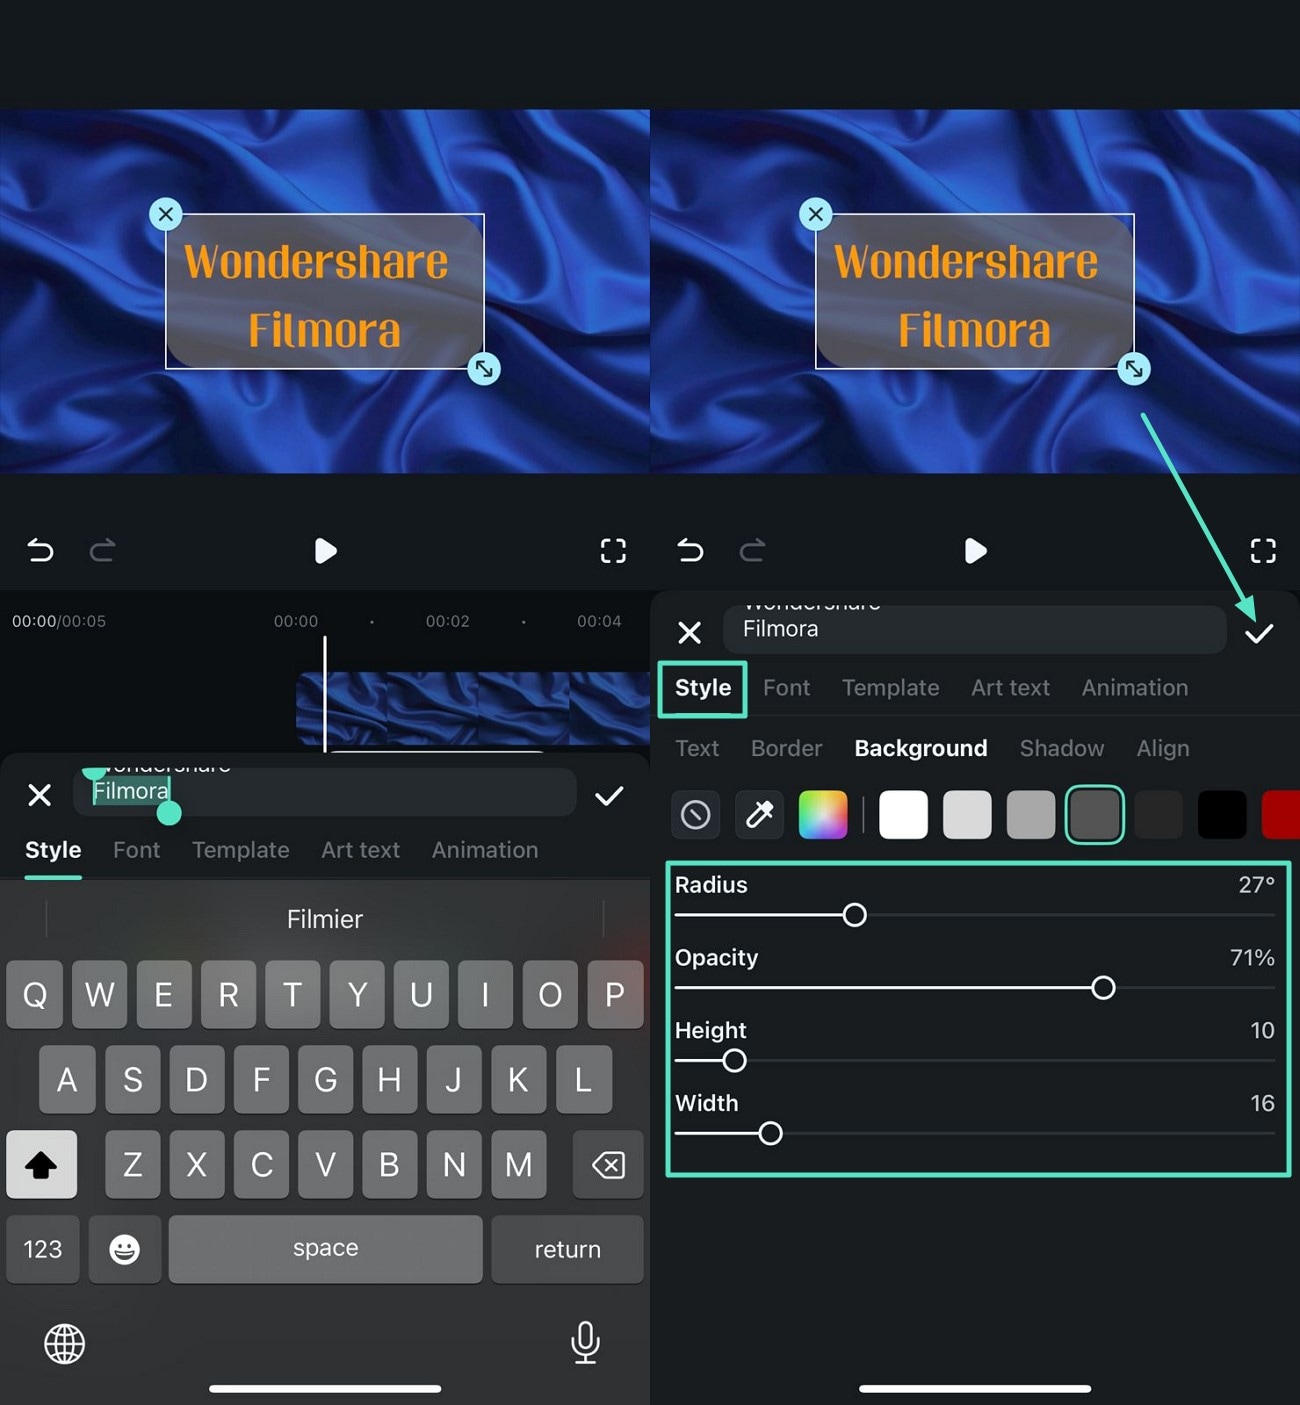Open Font tab in right screen

coord(786,688)
